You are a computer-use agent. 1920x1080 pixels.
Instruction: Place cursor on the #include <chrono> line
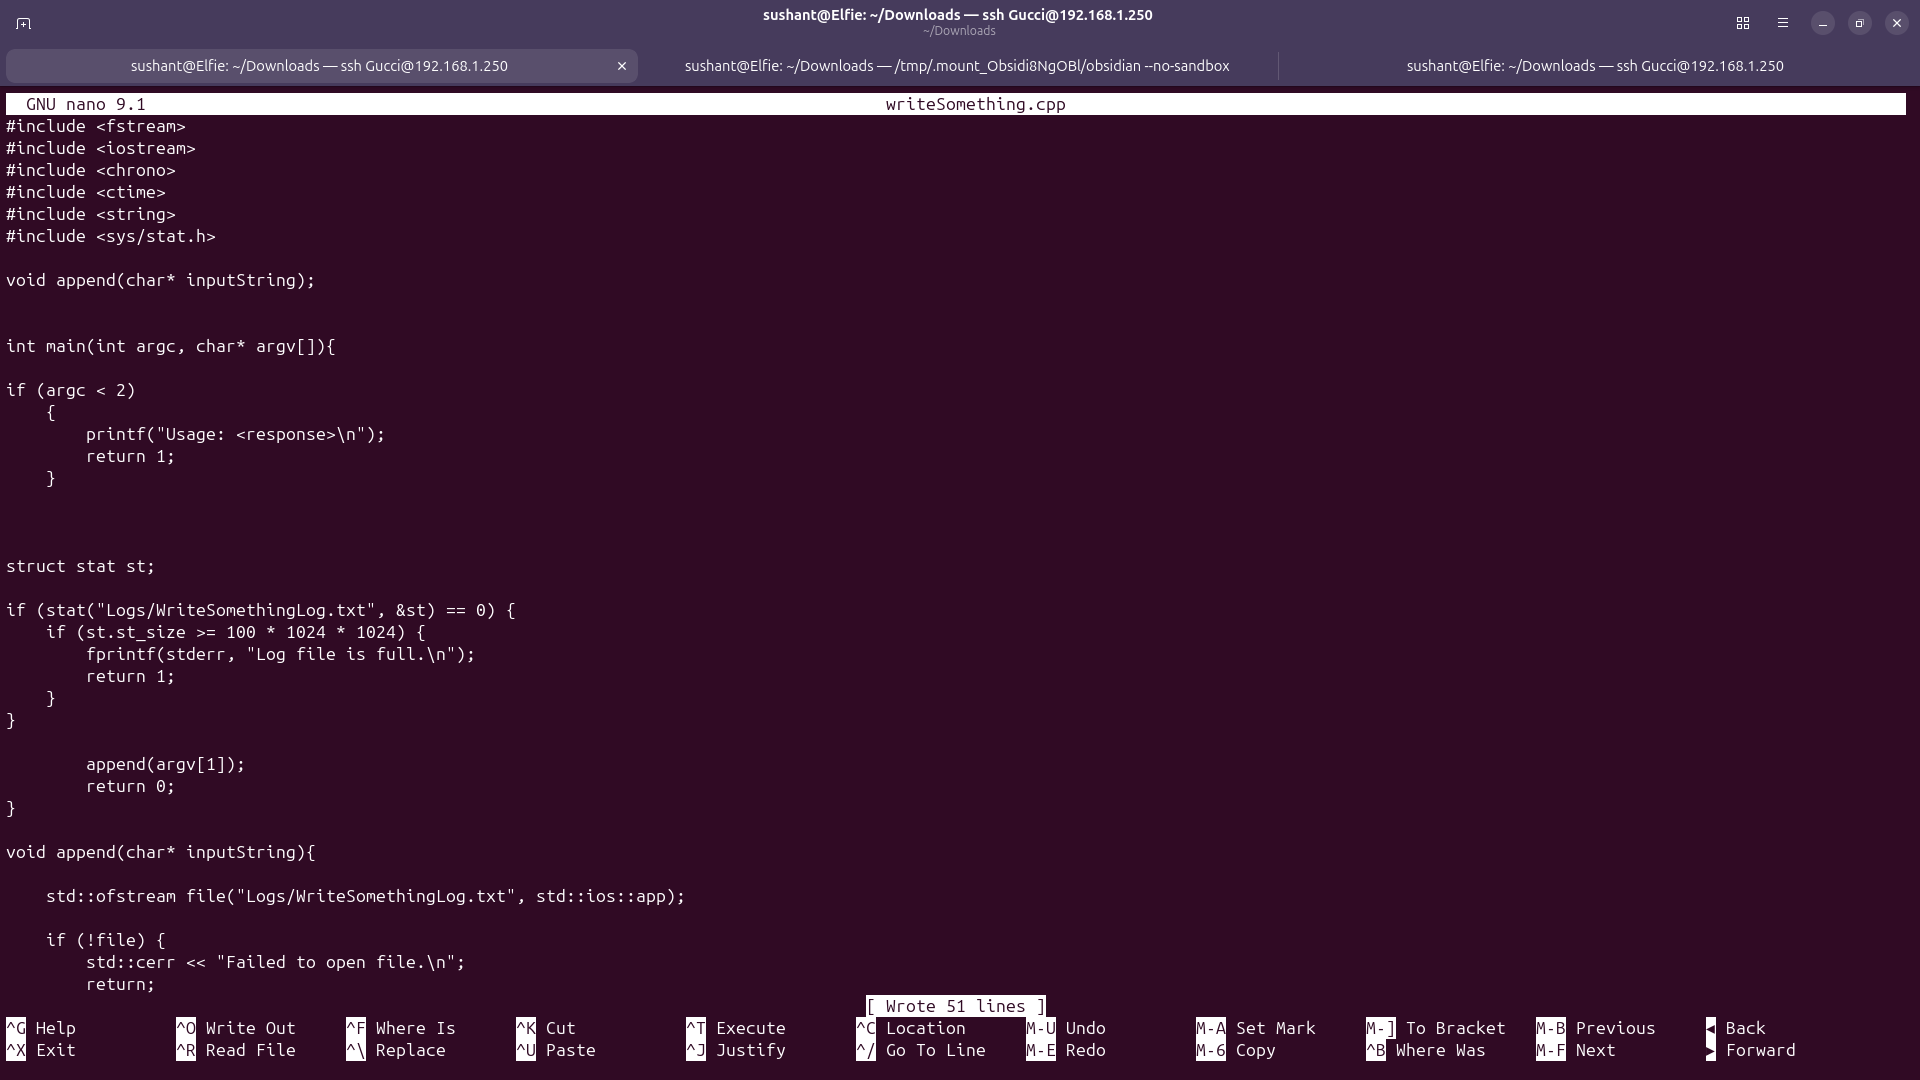(91, 170)
